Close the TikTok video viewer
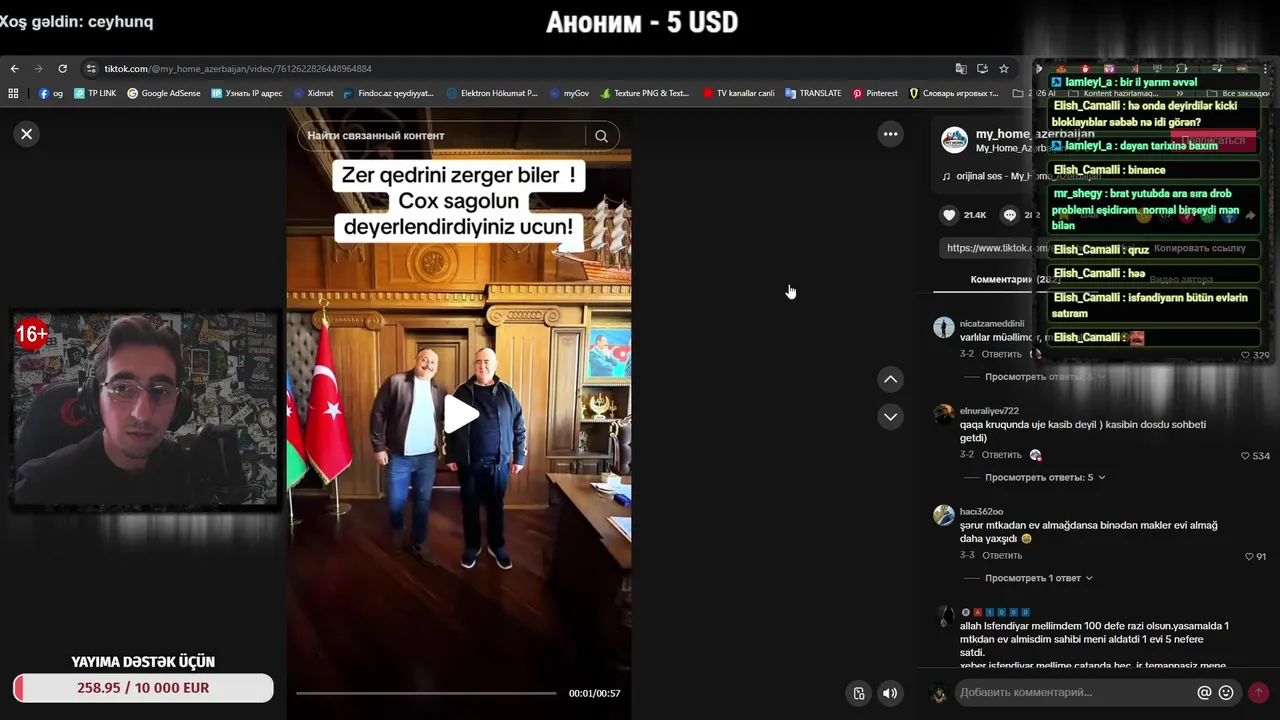 pyautogui.click(x=27, y=134)
